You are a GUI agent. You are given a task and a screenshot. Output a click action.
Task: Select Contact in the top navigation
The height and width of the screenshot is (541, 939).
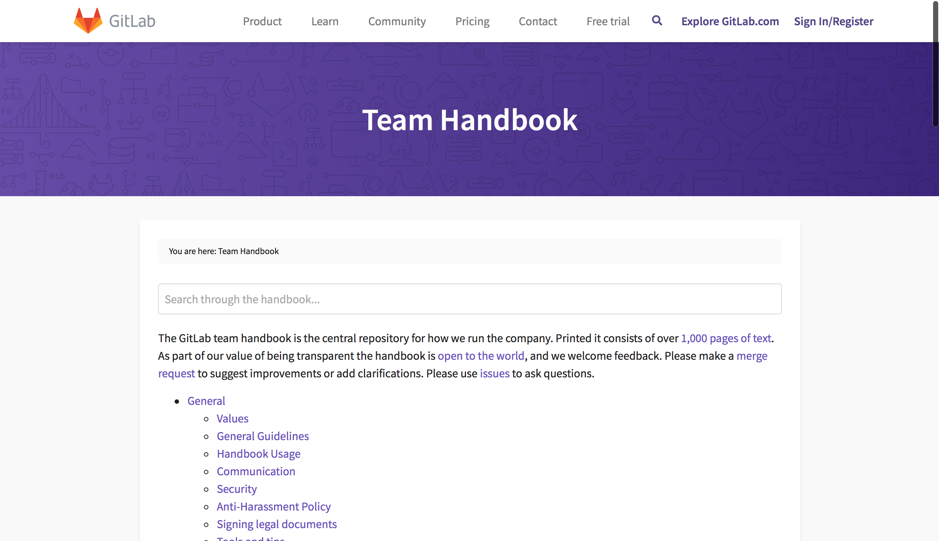[x=537, y=21]
